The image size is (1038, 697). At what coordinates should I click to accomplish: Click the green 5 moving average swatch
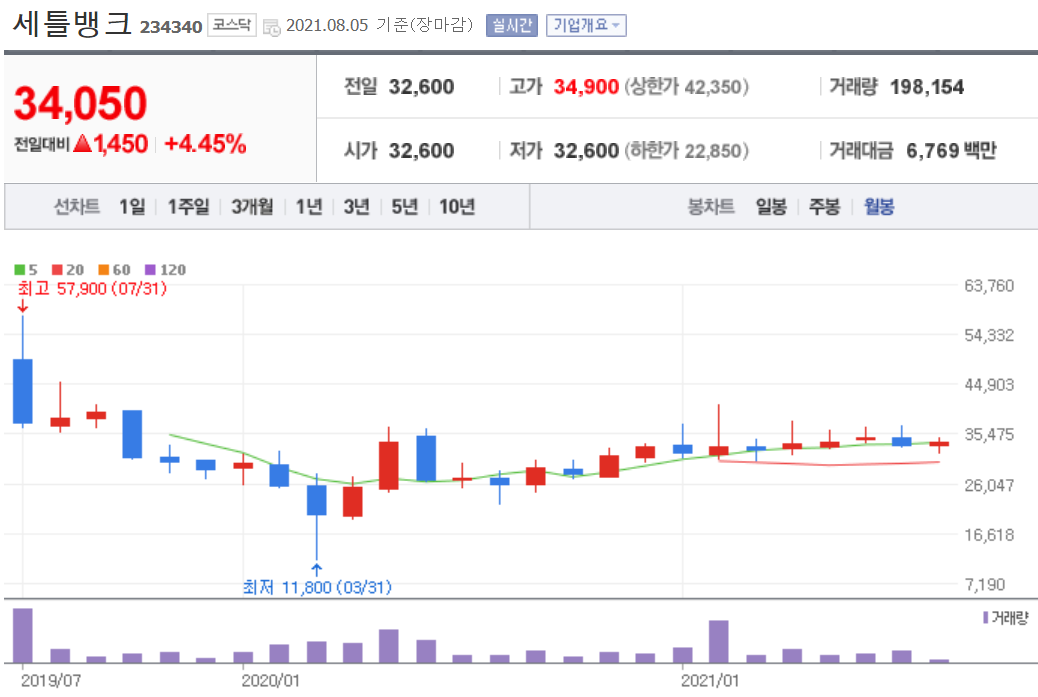(20, 269)
